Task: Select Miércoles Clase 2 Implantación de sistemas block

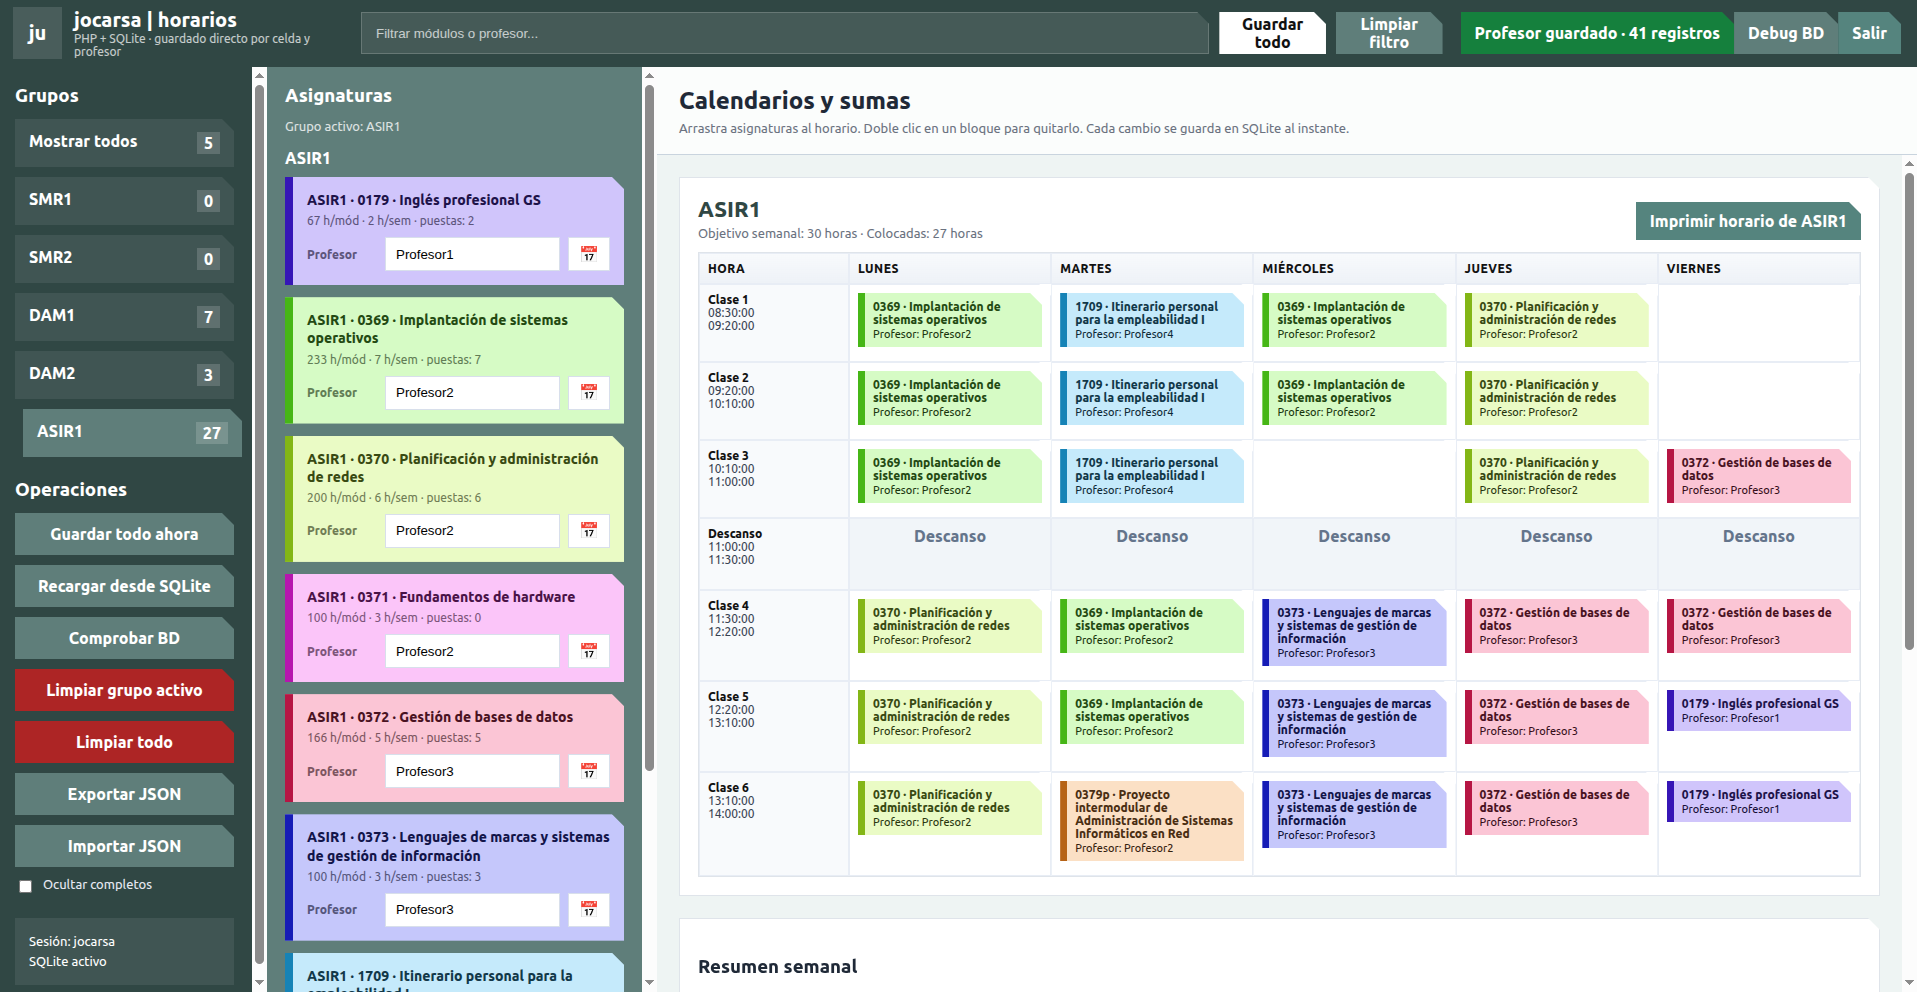Action: coord(1354,398)
